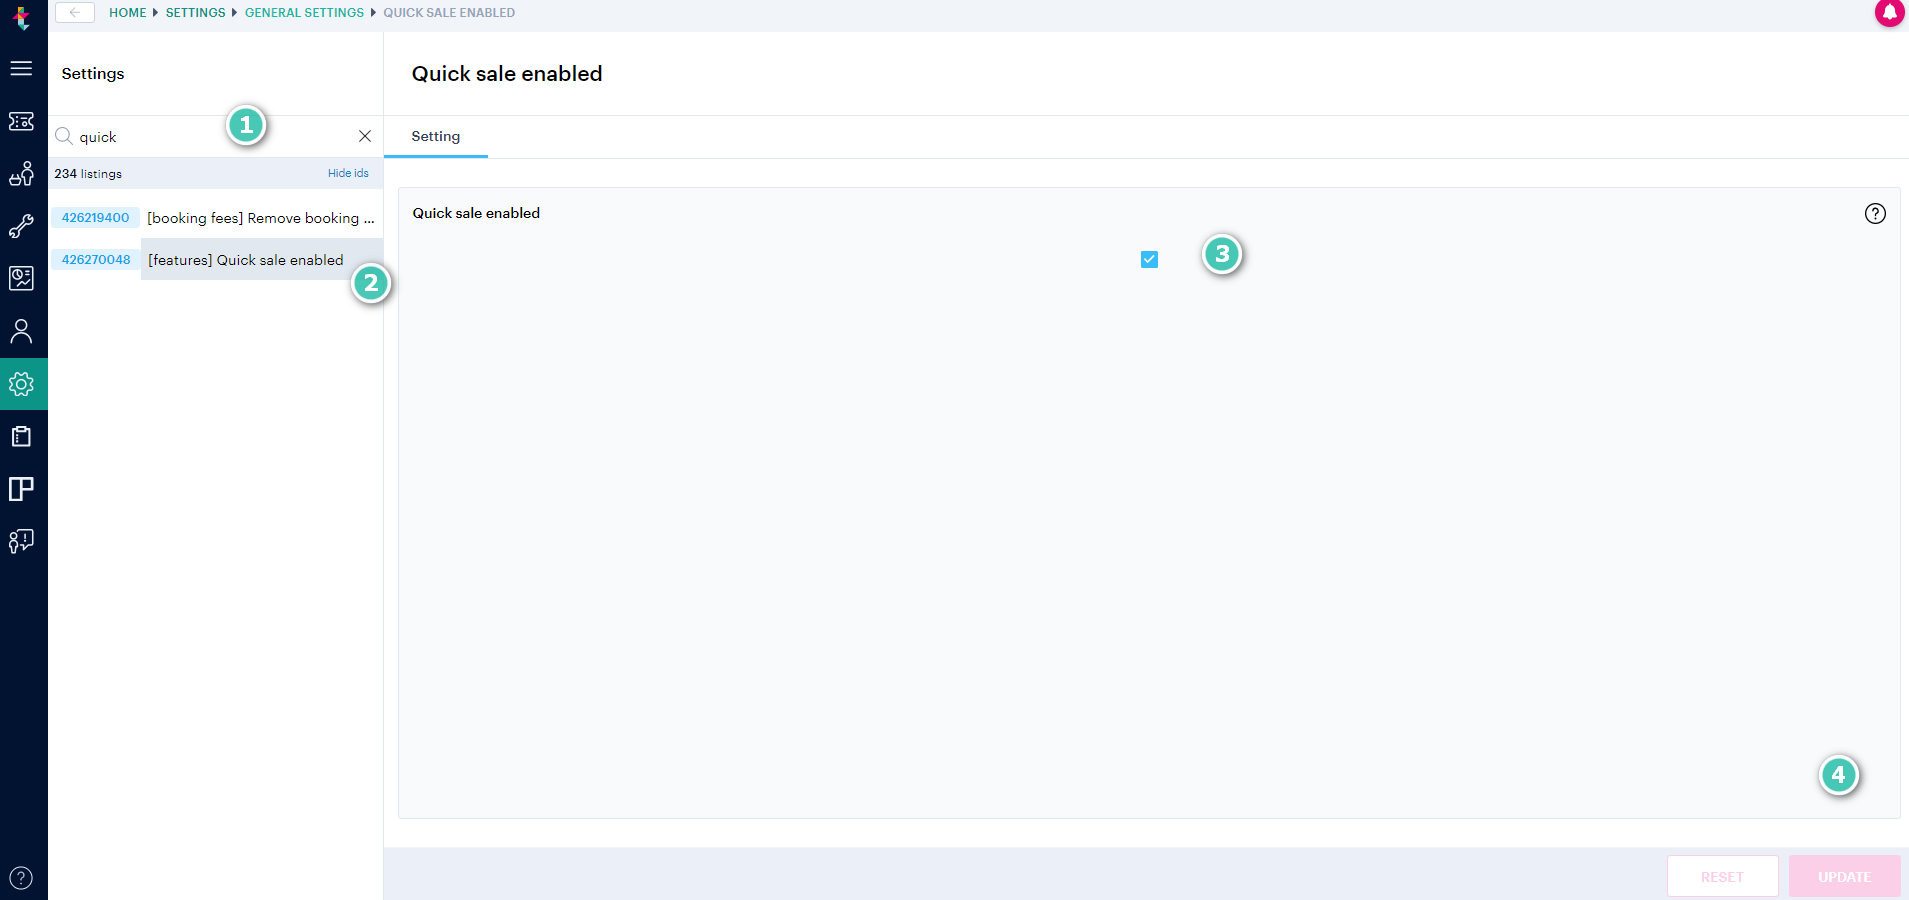Toggle the Quick sale enabled checkbox
1909x900 pixels.
pyautogui.click(x=1149, y=259)
